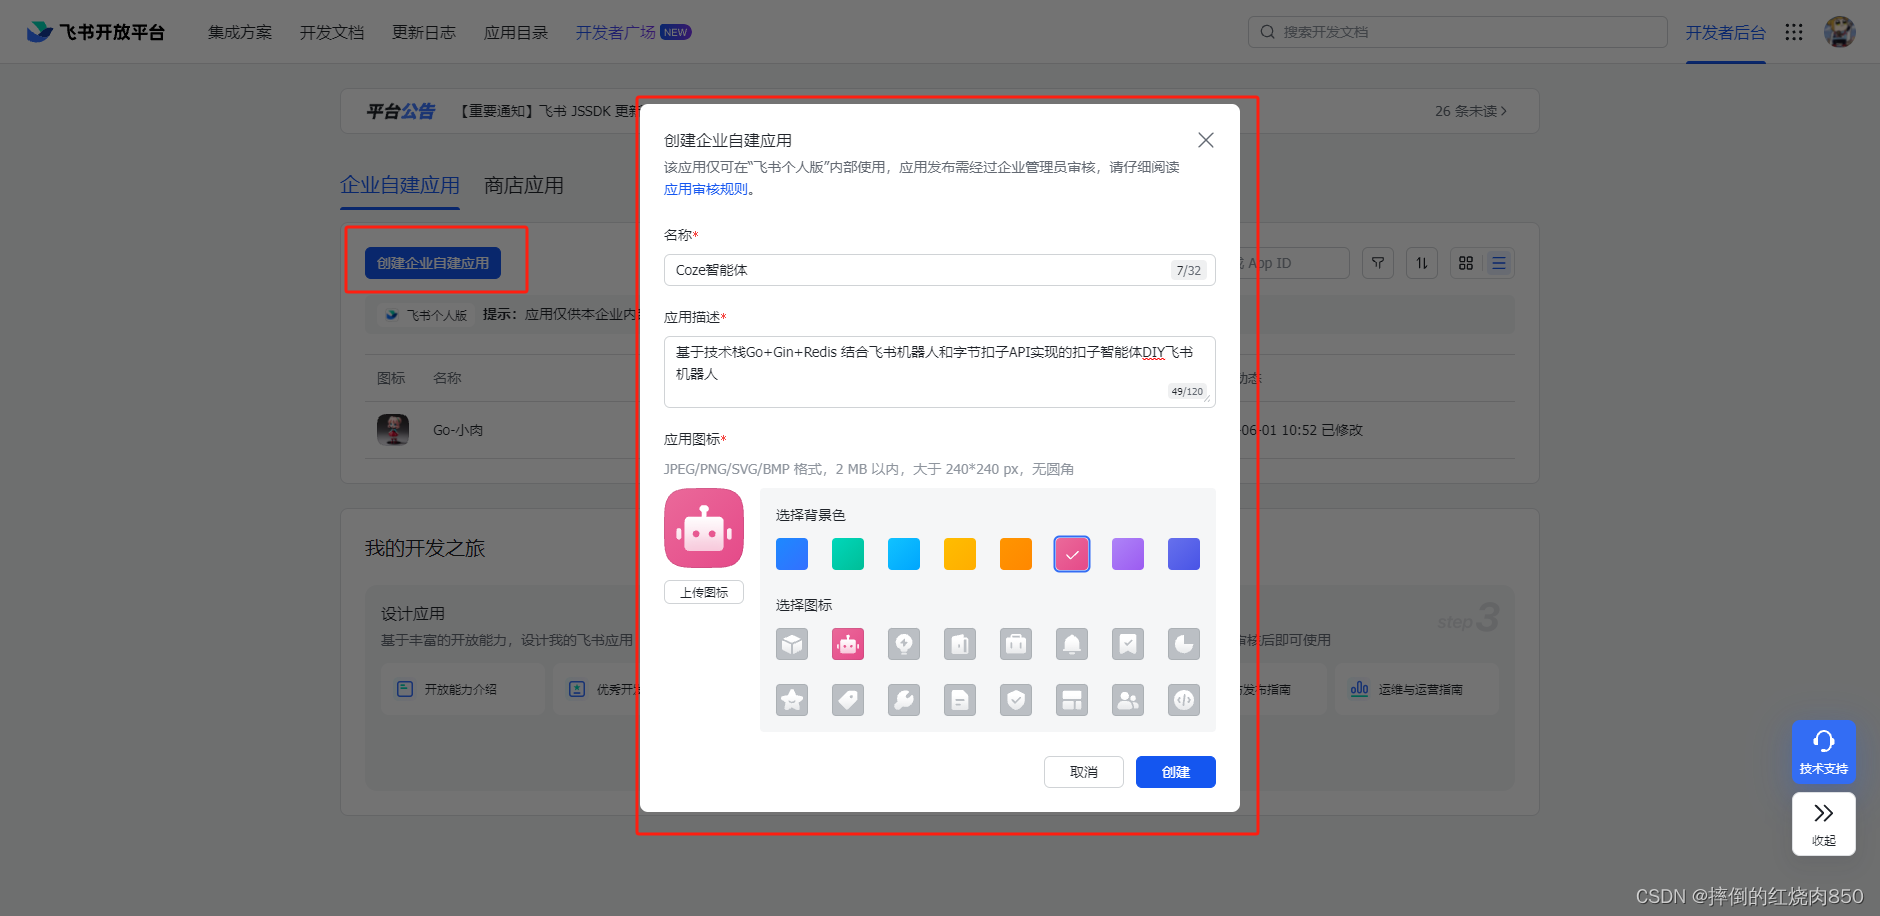Image resolution: width=1880 pixels, height=916 pixels.
Task: Switch to card grid view
Action: click(1466, 263)
